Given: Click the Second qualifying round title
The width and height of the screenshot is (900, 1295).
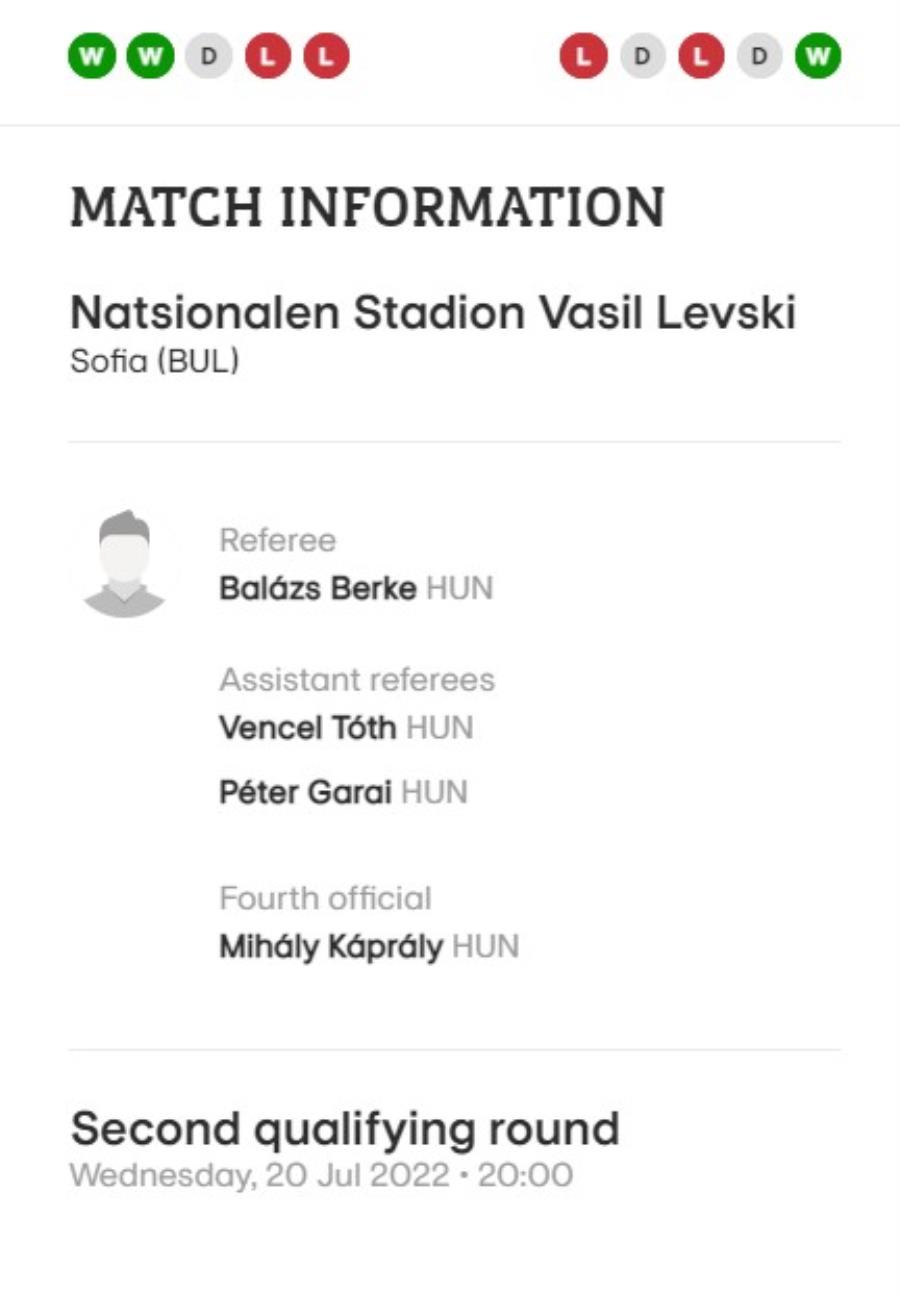Looking at the screenshot, I should tap(345, 1130).
